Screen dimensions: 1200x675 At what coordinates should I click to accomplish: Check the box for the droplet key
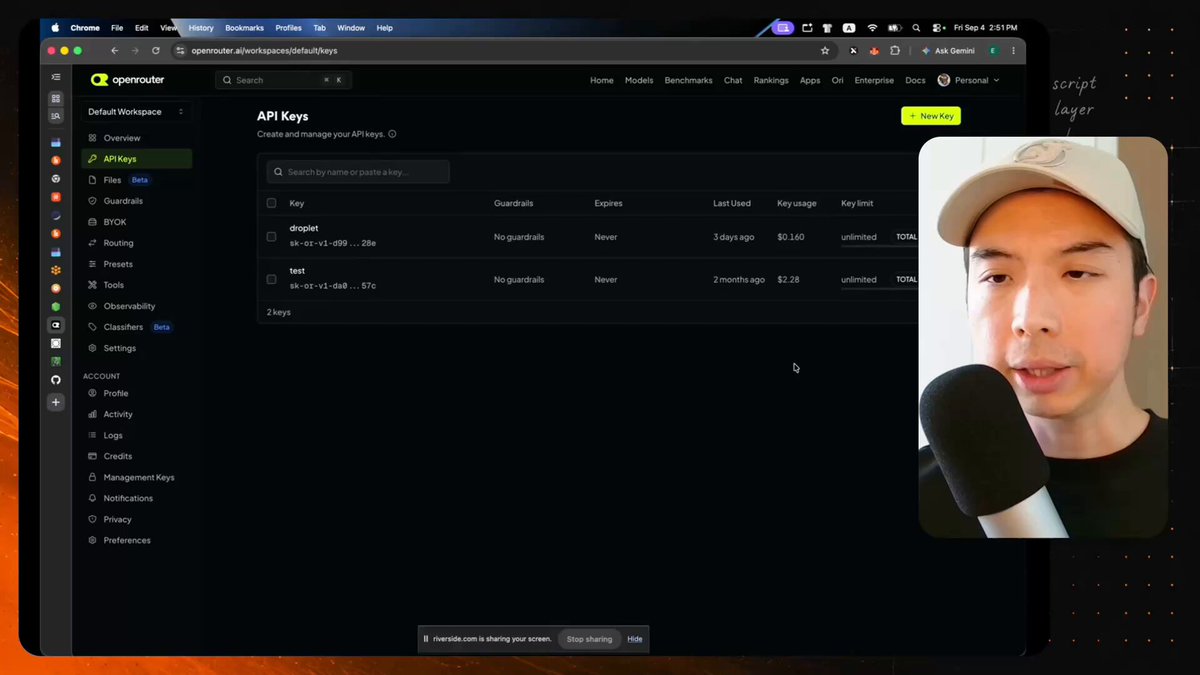(271, 237)
